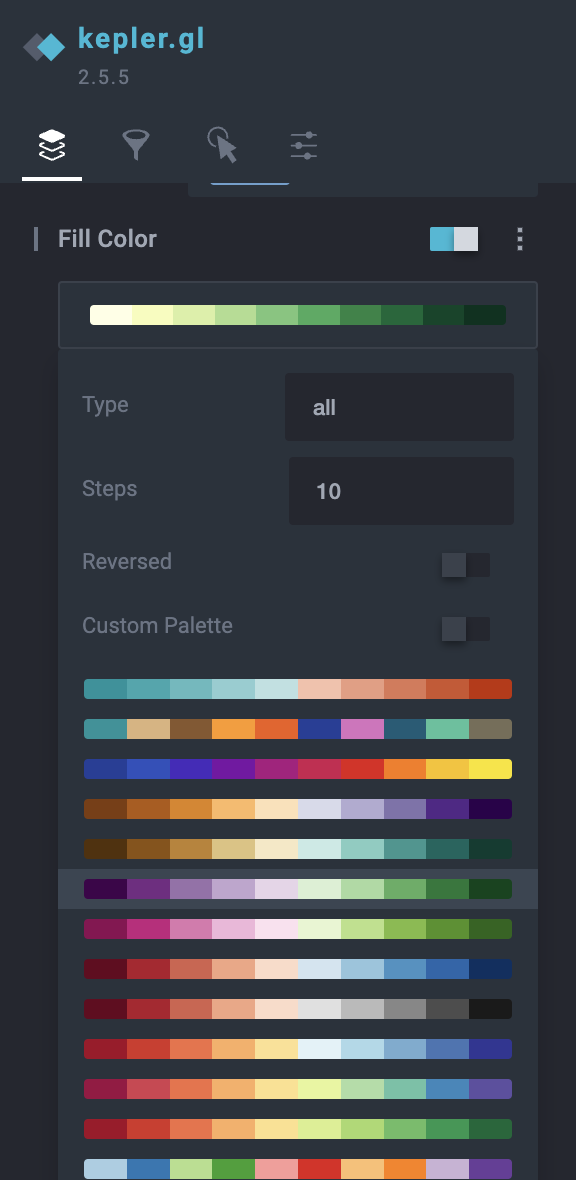Select the pink-to-green diverging palette
The width and height of the screenshot is (576, 1180).
click(x=297, y=929)
